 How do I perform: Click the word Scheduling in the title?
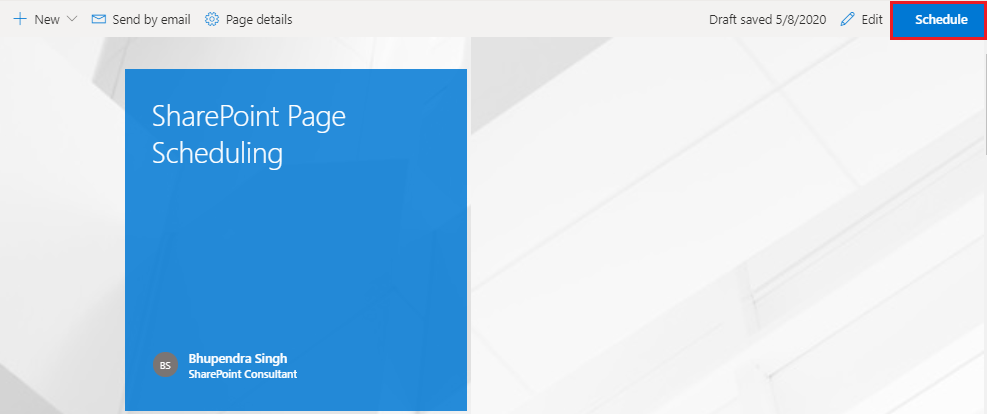217,153
